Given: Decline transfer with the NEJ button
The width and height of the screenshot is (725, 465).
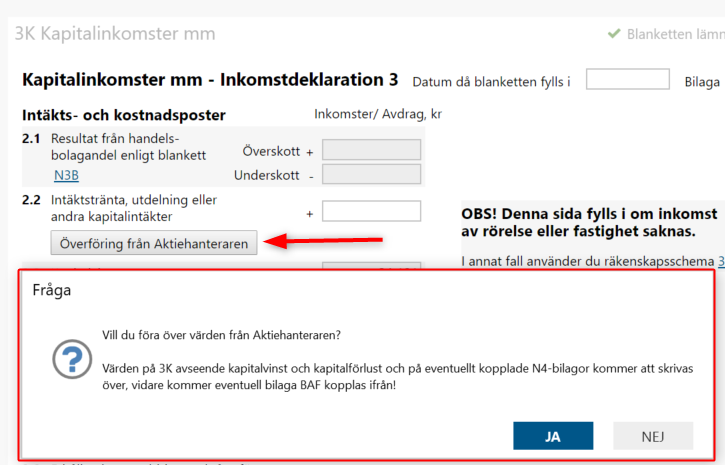Looking at the screenshot, I should pyautogui.click(x=653, y=435).
